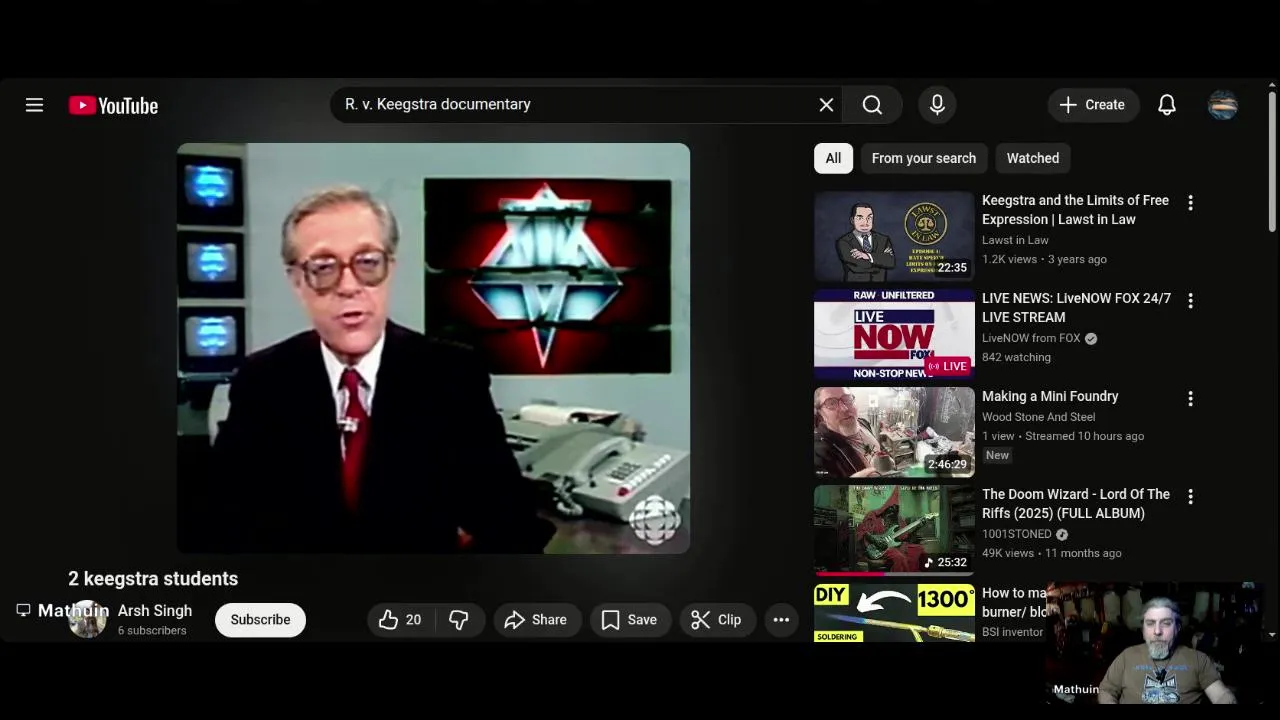Subscribe to Arsh Singh channel

point(260,620)
